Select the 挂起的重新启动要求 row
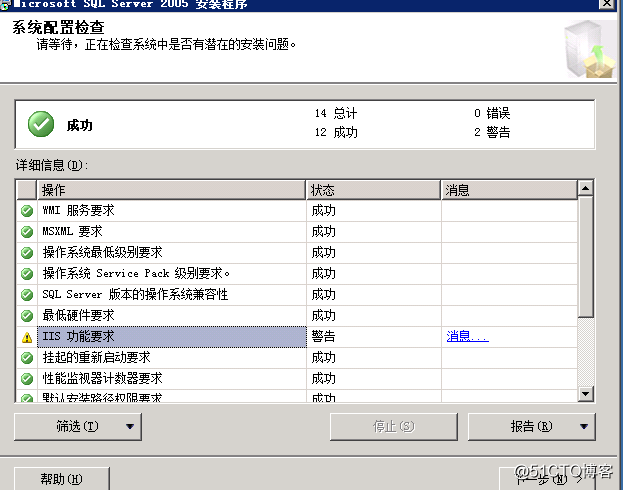This screenshot has height=490, width=623. point(297,358)
